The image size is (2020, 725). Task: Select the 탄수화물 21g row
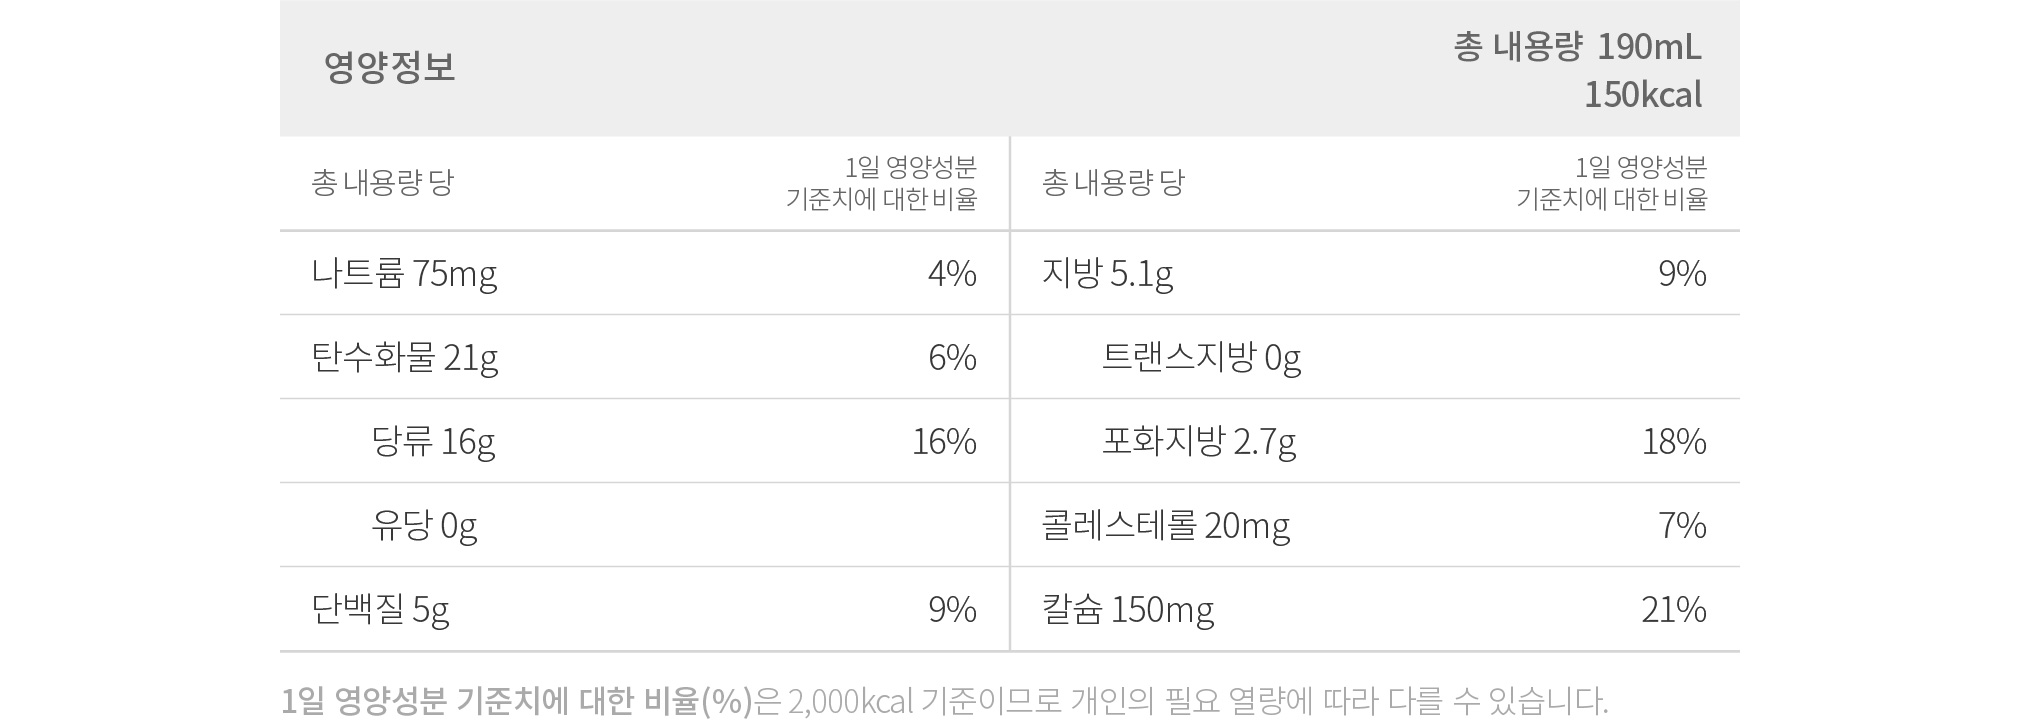(644, 357)
